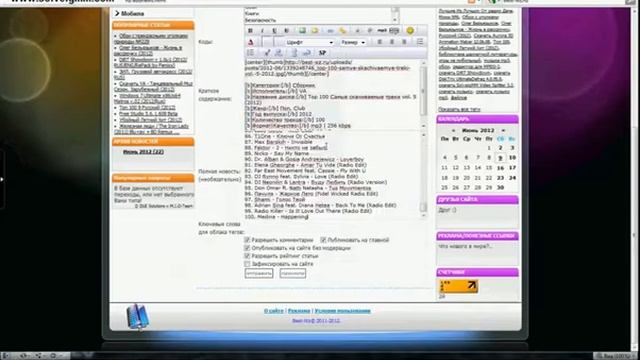Viewport: 640px width, 360px height.
Task: Click the Показать все теги link
Action: [459, 109]
